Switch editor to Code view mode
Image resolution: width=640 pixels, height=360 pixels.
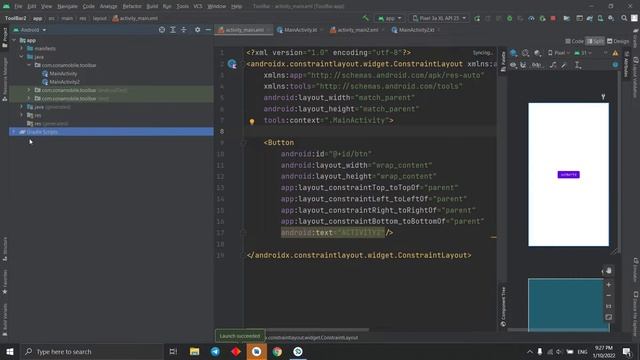tap(575, 41)
